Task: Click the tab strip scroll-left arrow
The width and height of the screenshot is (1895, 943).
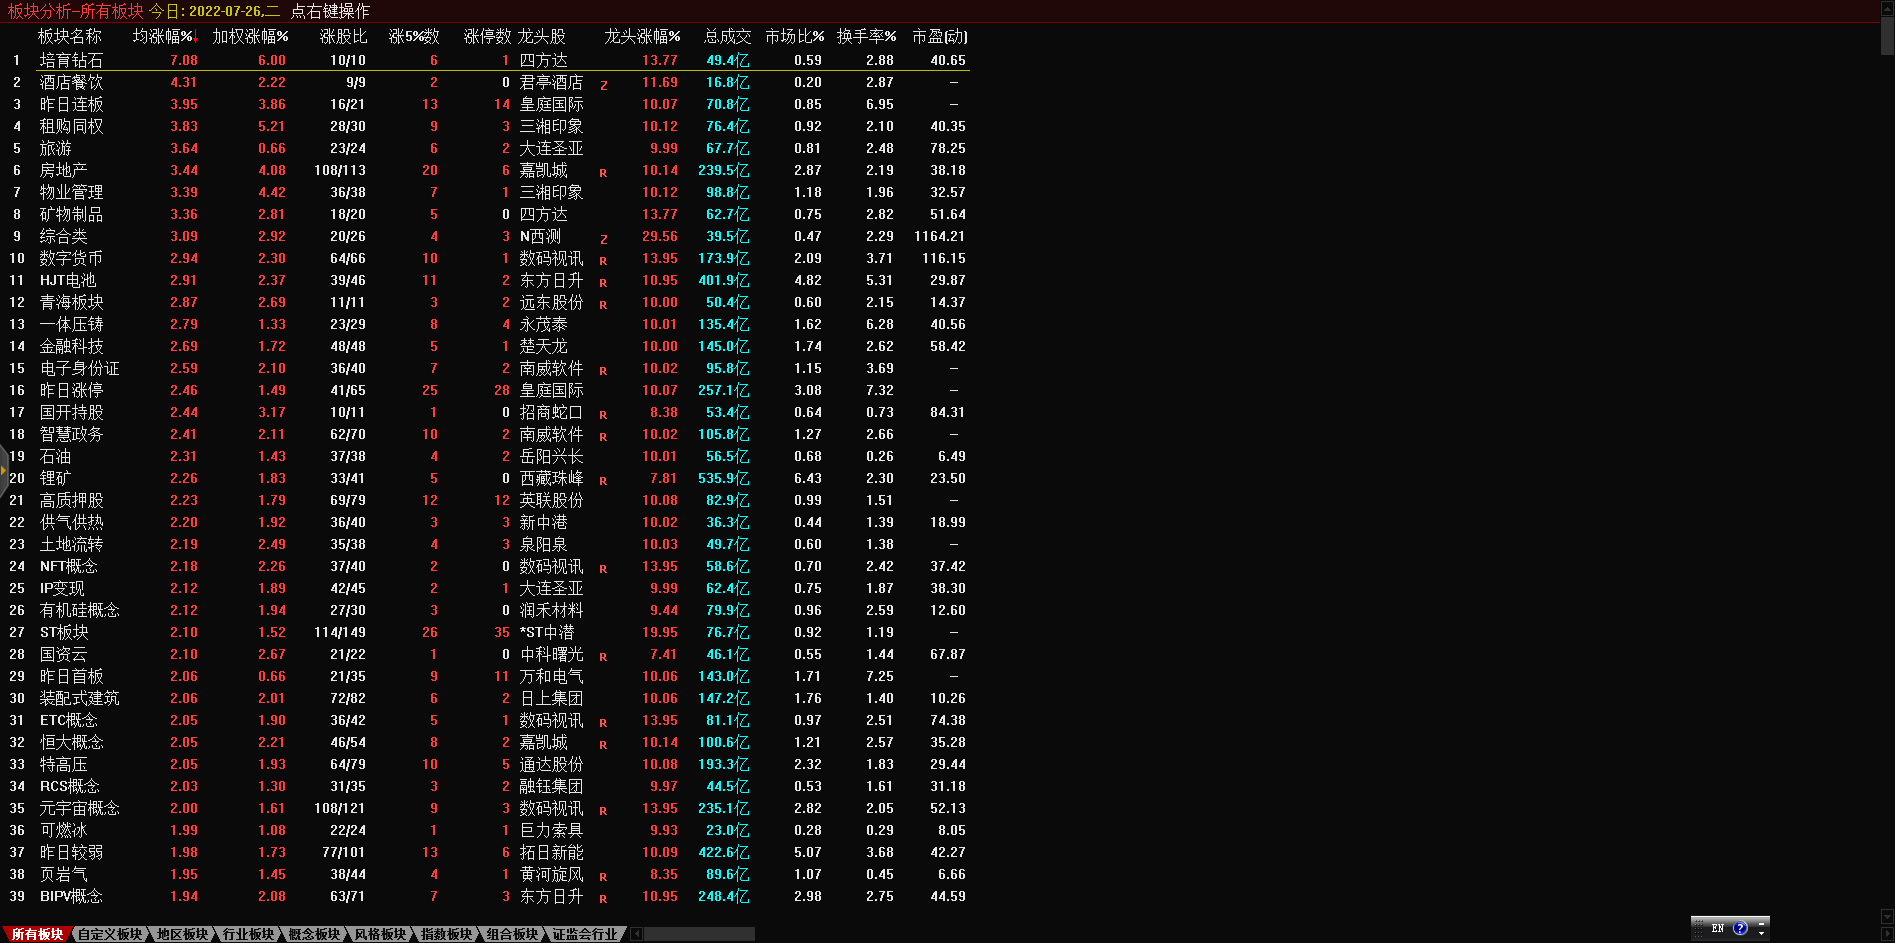Action: [636, 934]
